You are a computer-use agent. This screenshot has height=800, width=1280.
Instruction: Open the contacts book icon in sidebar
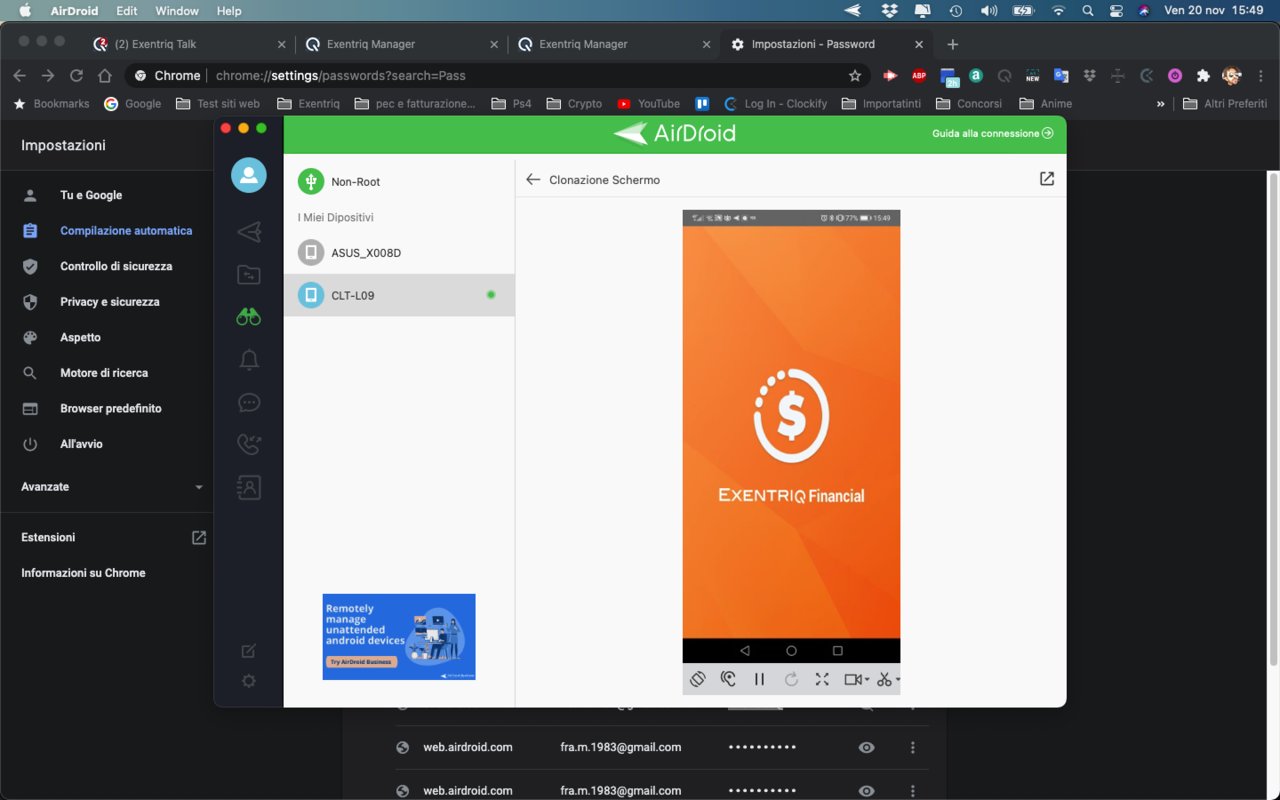tap(249, 488)
